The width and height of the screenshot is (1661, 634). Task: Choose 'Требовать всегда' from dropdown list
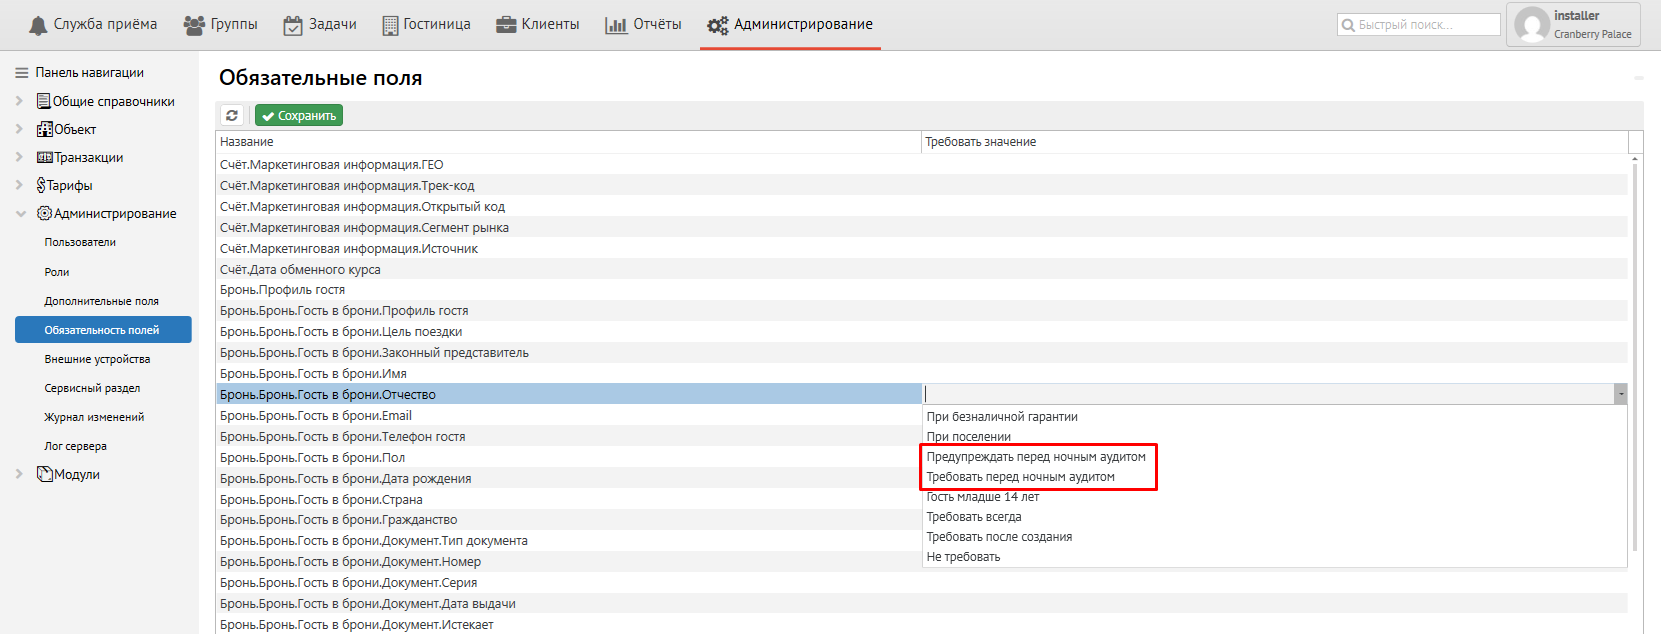[x=974, y=517]
